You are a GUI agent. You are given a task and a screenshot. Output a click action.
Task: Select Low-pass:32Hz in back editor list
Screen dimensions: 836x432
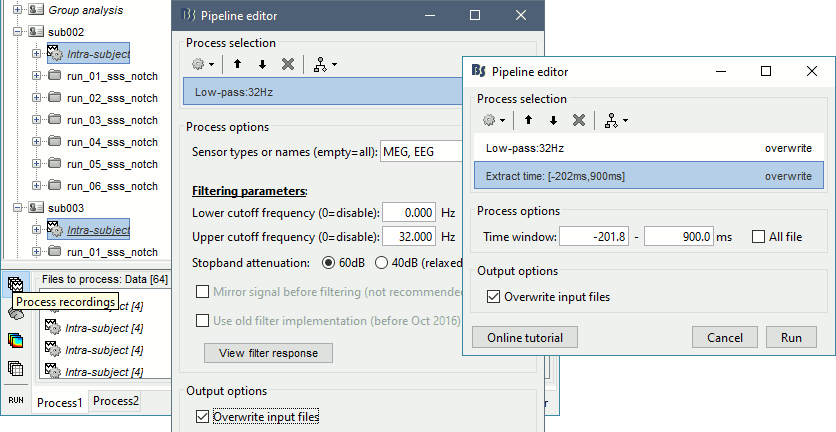[323, 92]
